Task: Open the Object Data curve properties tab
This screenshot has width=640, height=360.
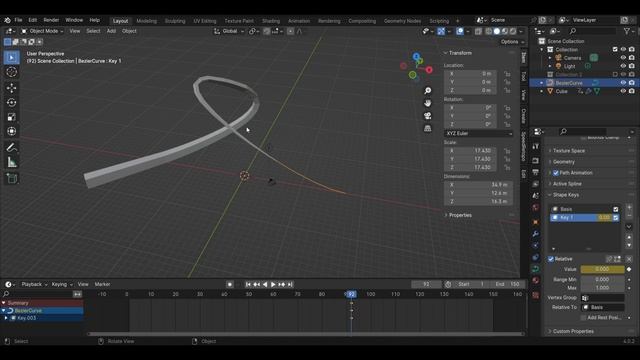Action: (536, 269)
